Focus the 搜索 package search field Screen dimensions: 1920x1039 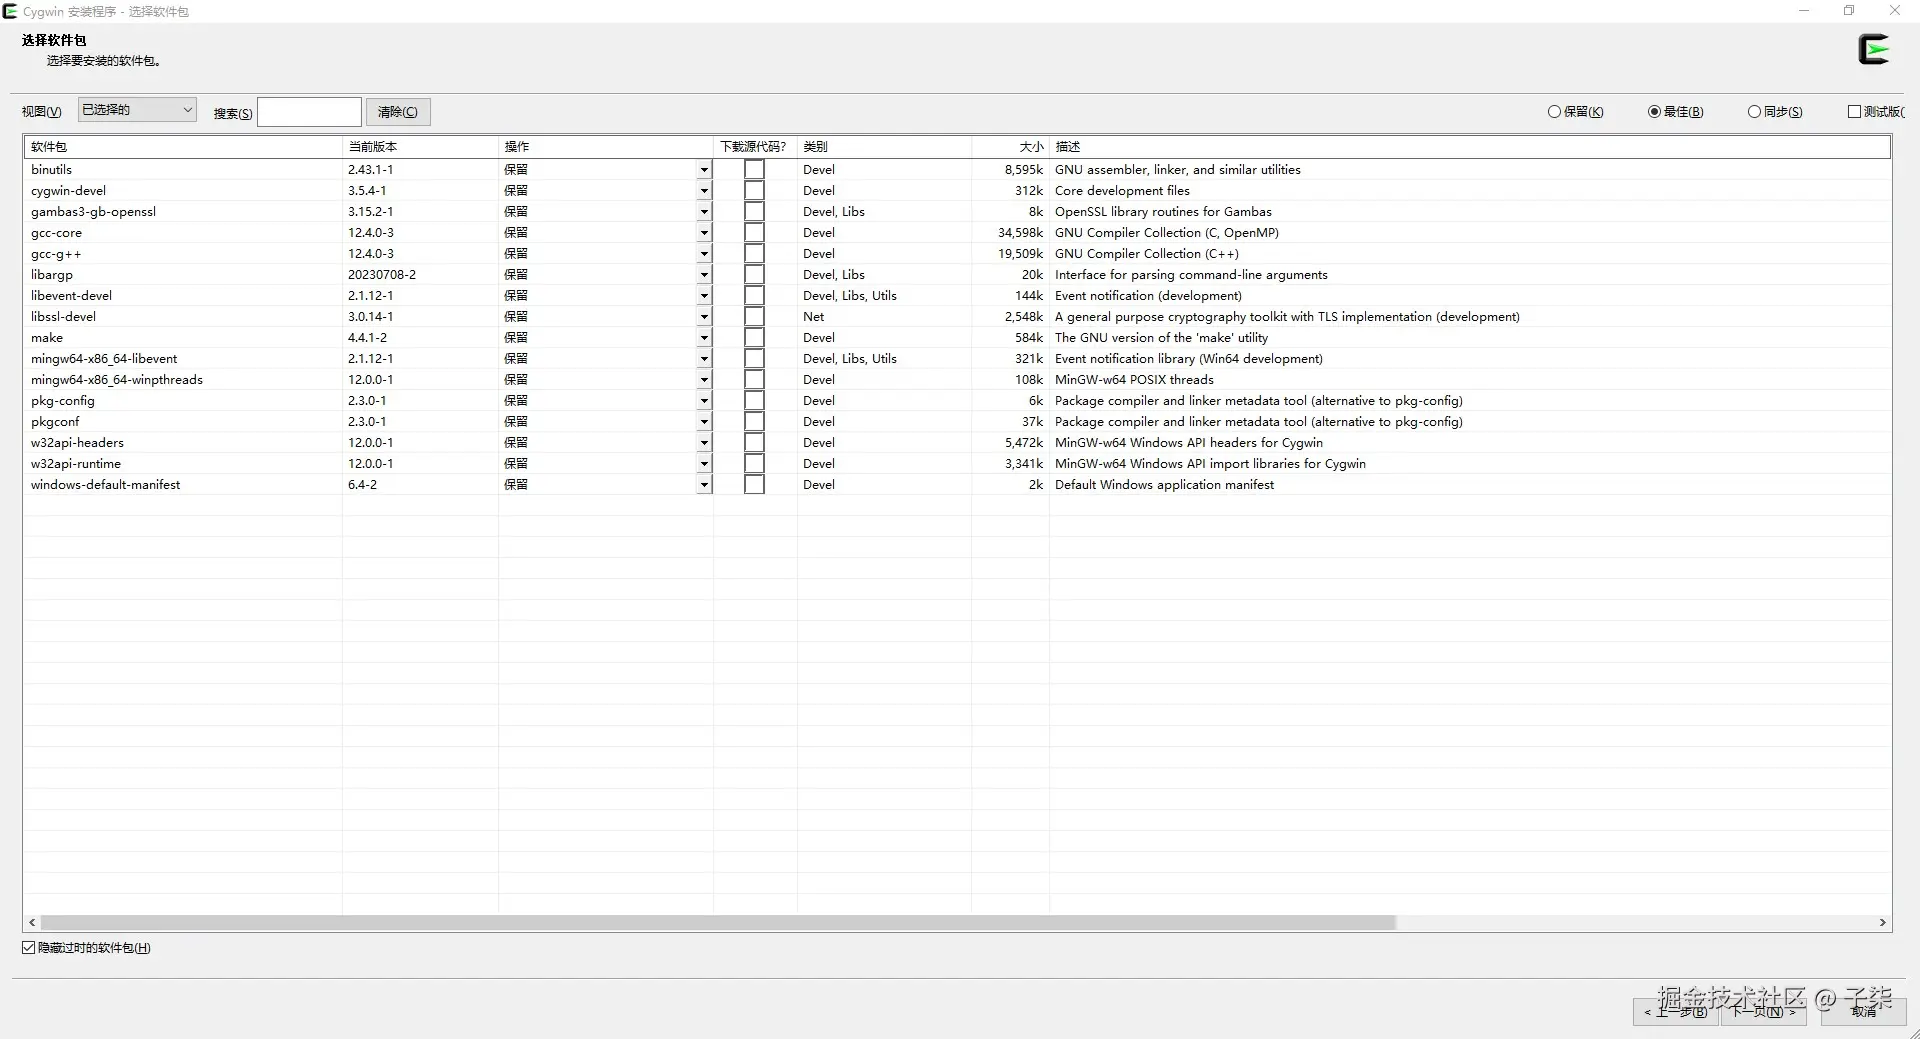coord(309,112)
